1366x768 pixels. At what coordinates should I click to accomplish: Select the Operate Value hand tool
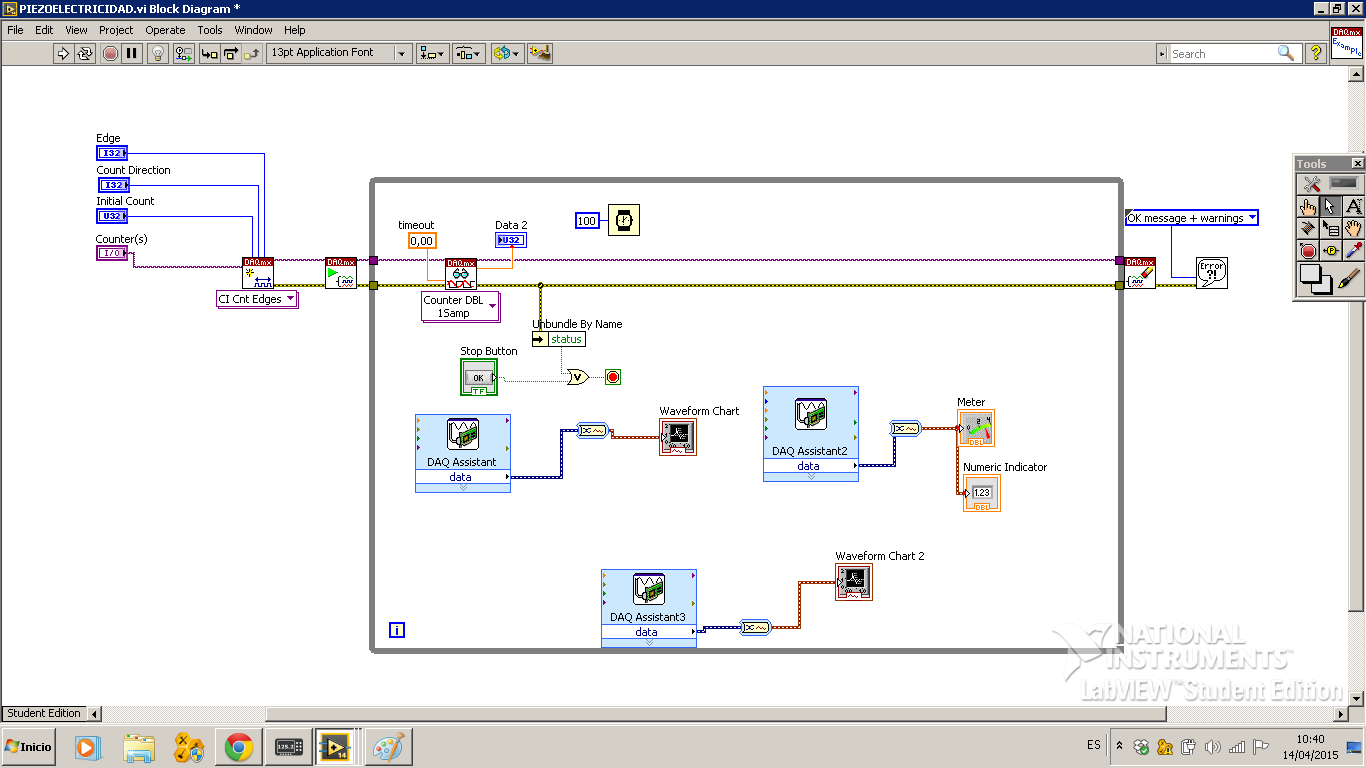(x=1309, y=206)
